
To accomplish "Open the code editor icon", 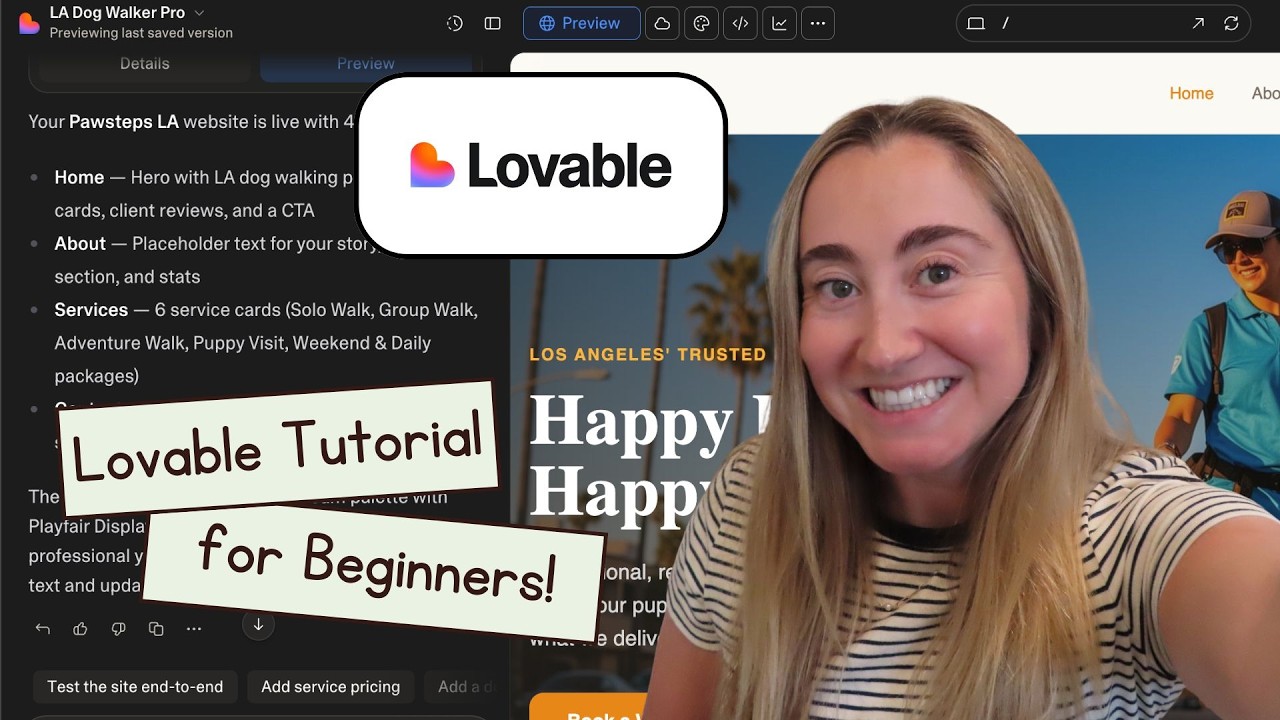I will click(740, 23).
